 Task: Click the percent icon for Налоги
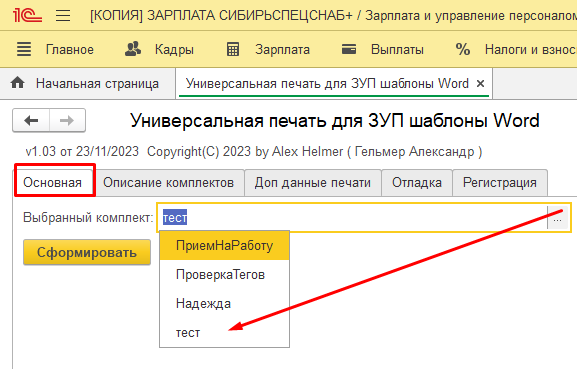coord(463,49)
